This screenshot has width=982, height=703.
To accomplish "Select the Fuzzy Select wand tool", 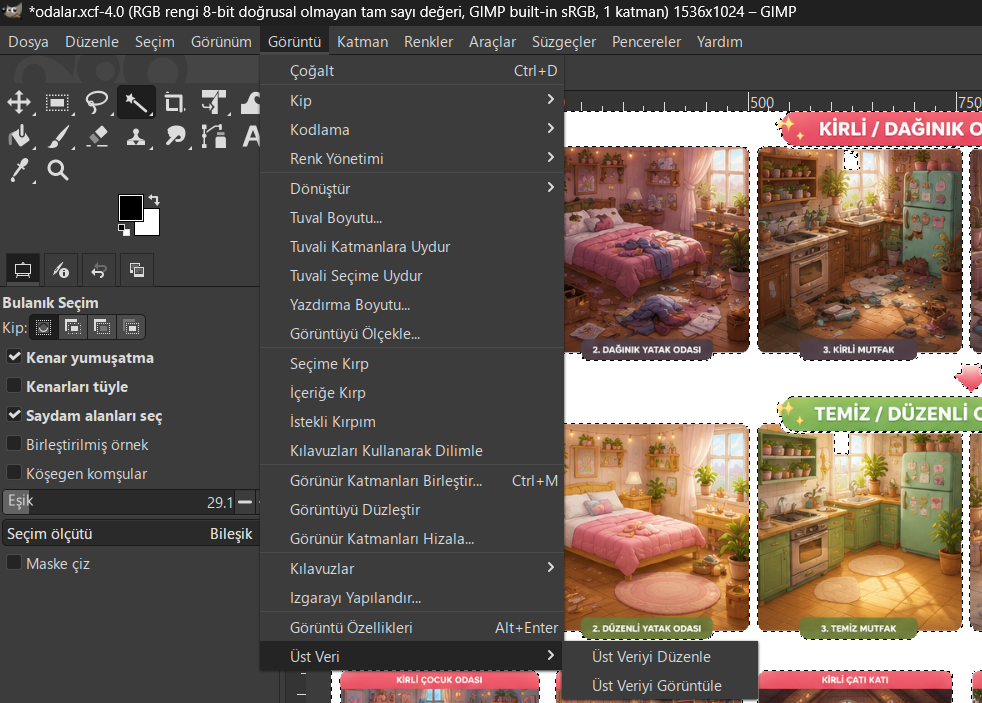I will point(136,102).
